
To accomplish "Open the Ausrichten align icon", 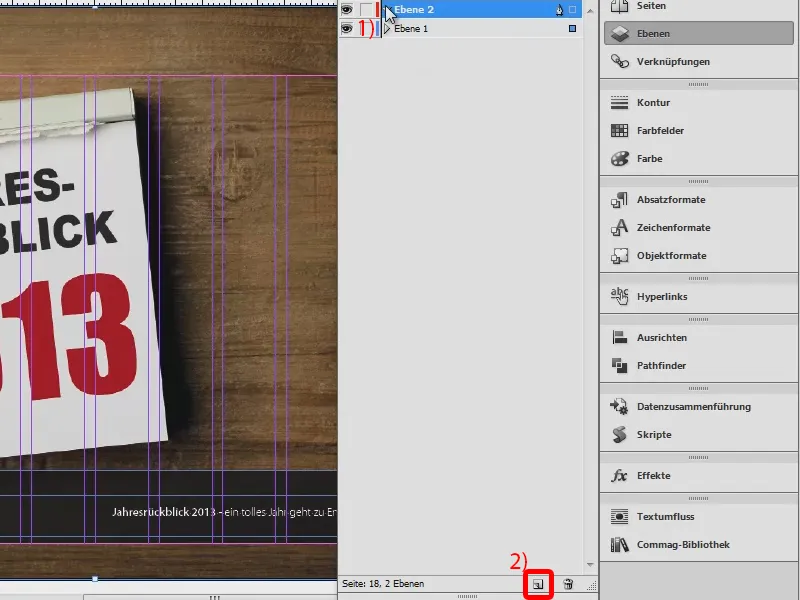I will 619,337.
